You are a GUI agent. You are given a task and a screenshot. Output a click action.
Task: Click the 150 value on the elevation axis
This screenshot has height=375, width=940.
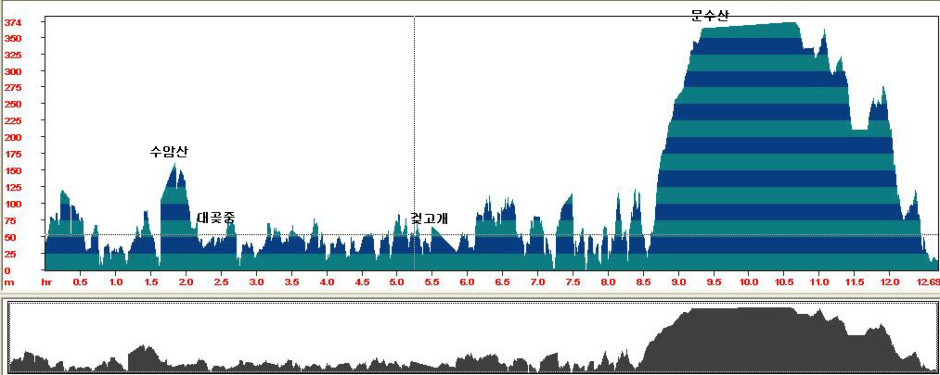pos(13,171)
